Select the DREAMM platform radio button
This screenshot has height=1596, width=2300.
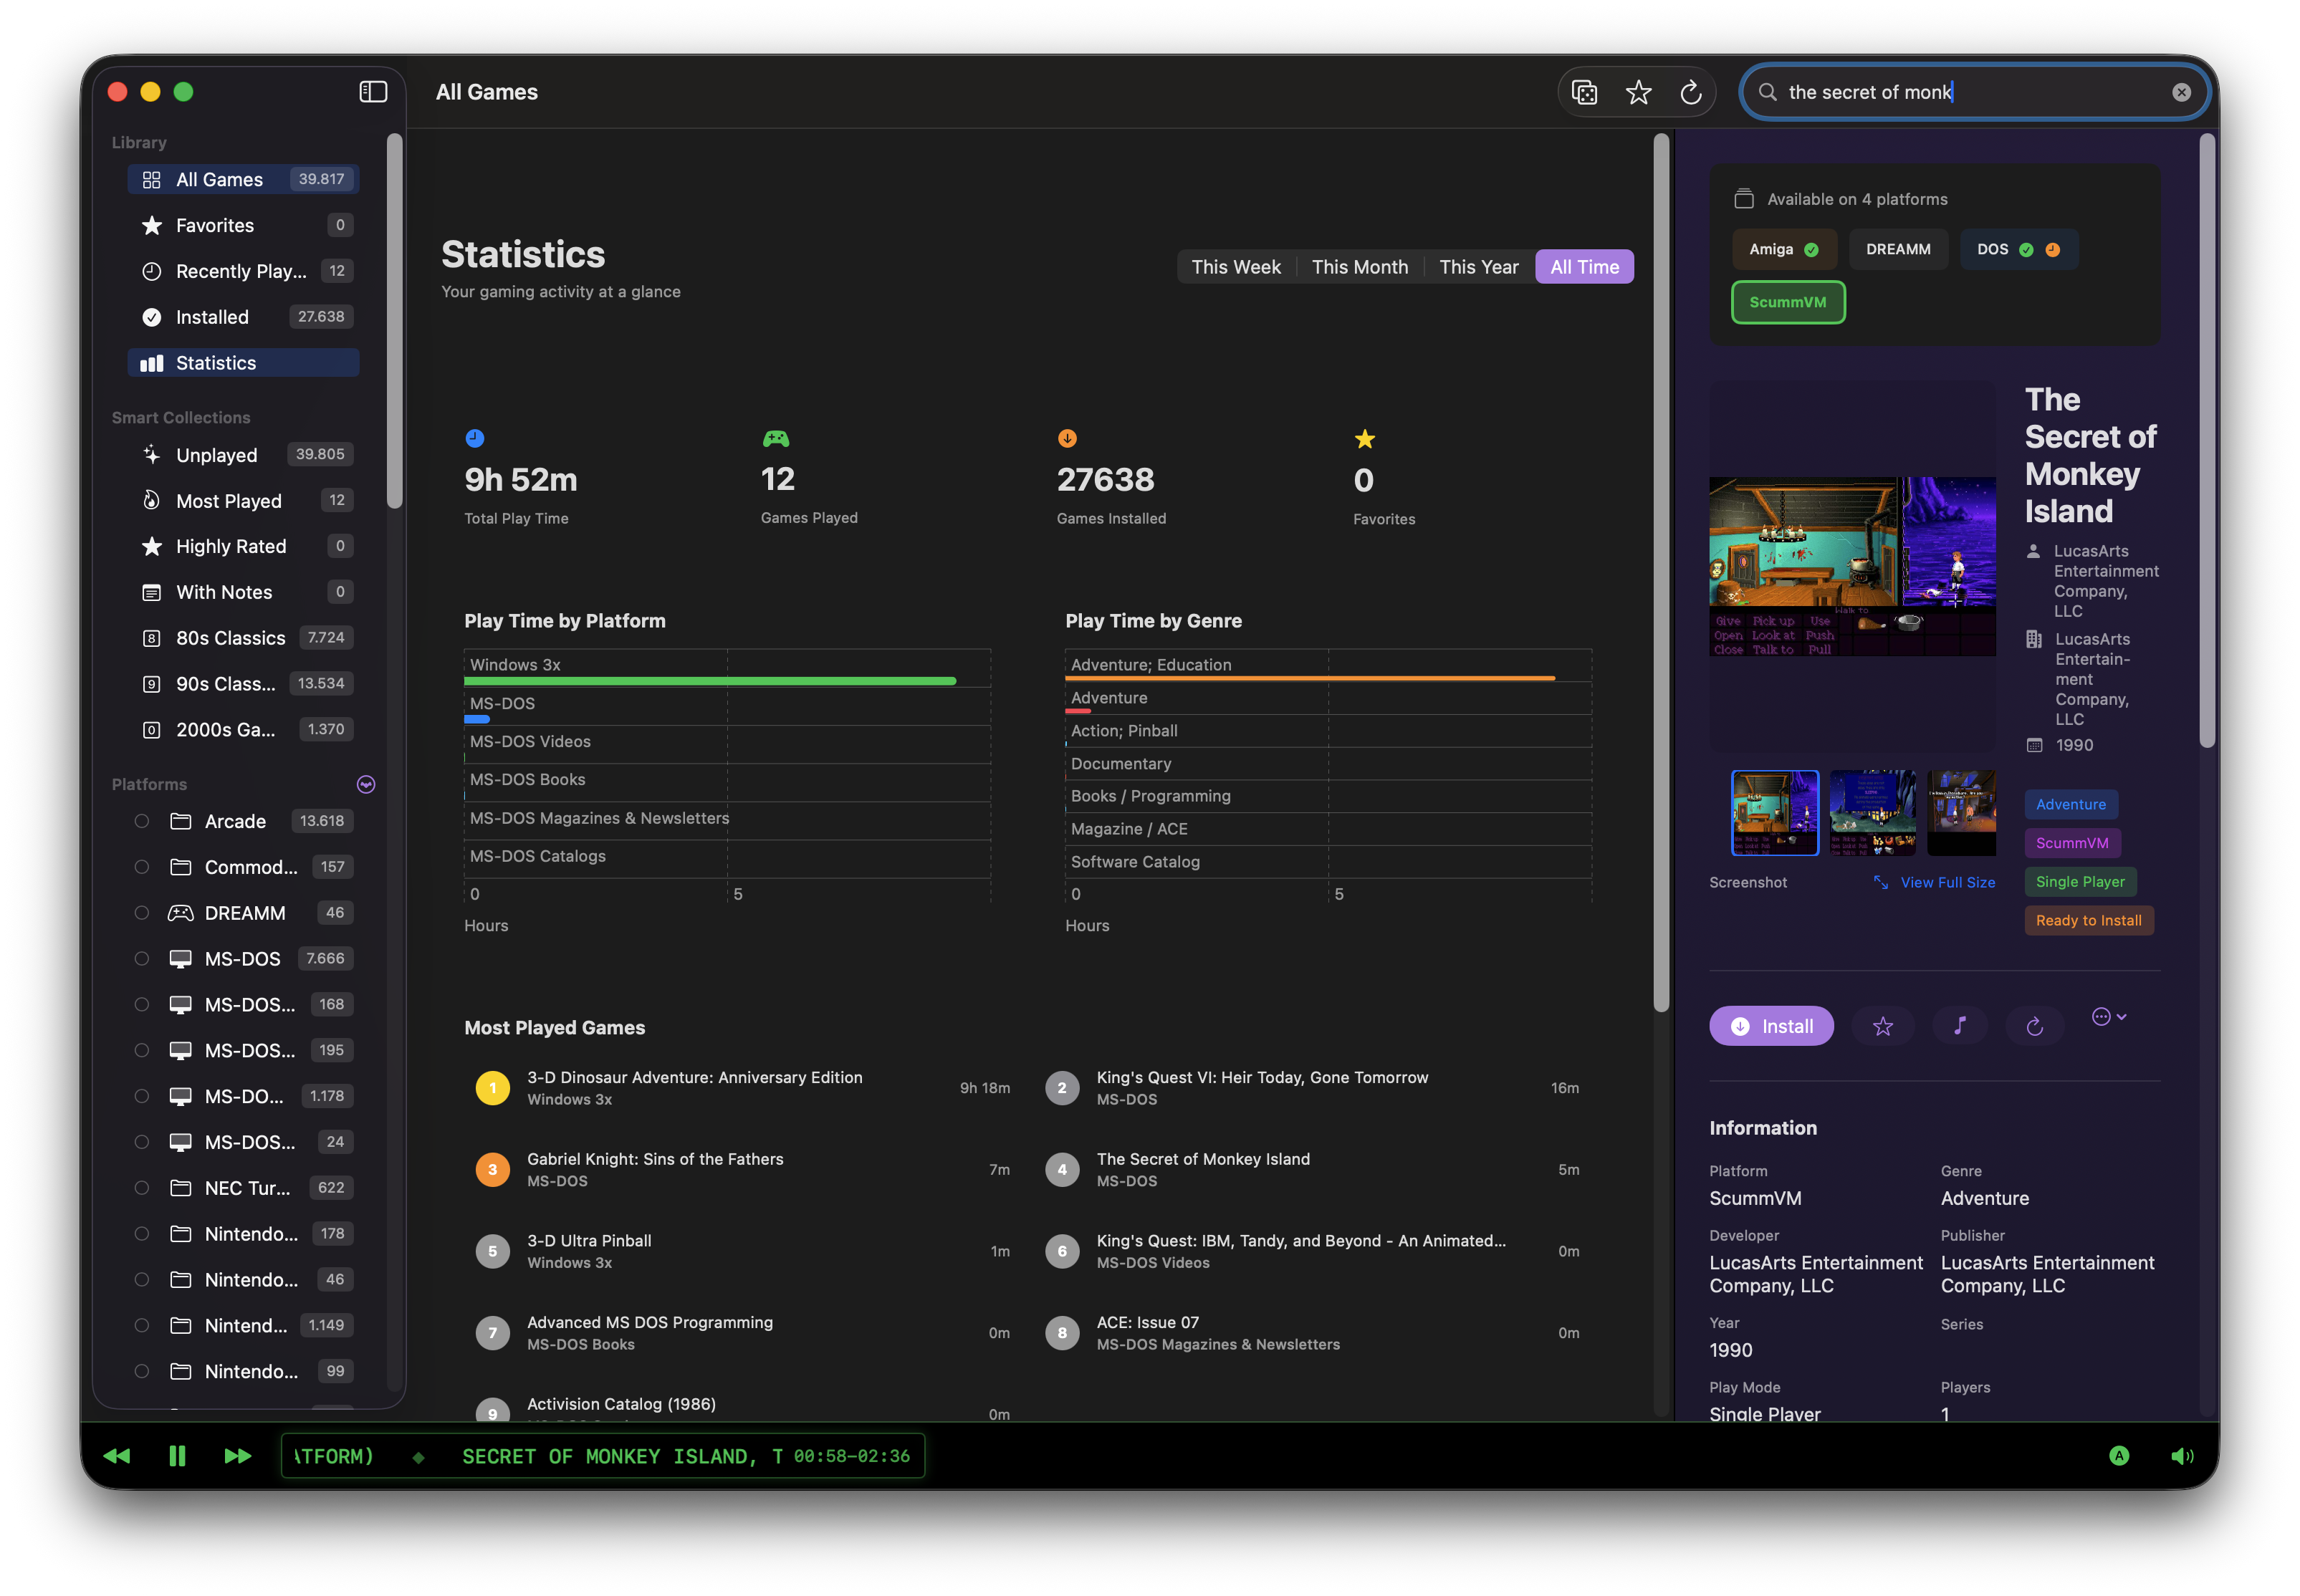(x=141, y=912)
